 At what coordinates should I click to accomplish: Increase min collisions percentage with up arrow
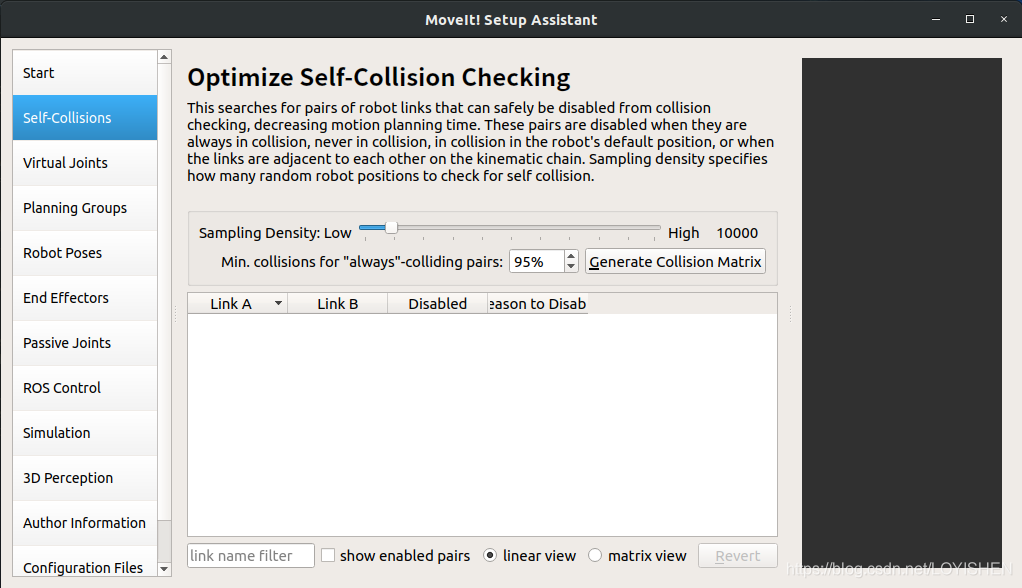(571, 256)
